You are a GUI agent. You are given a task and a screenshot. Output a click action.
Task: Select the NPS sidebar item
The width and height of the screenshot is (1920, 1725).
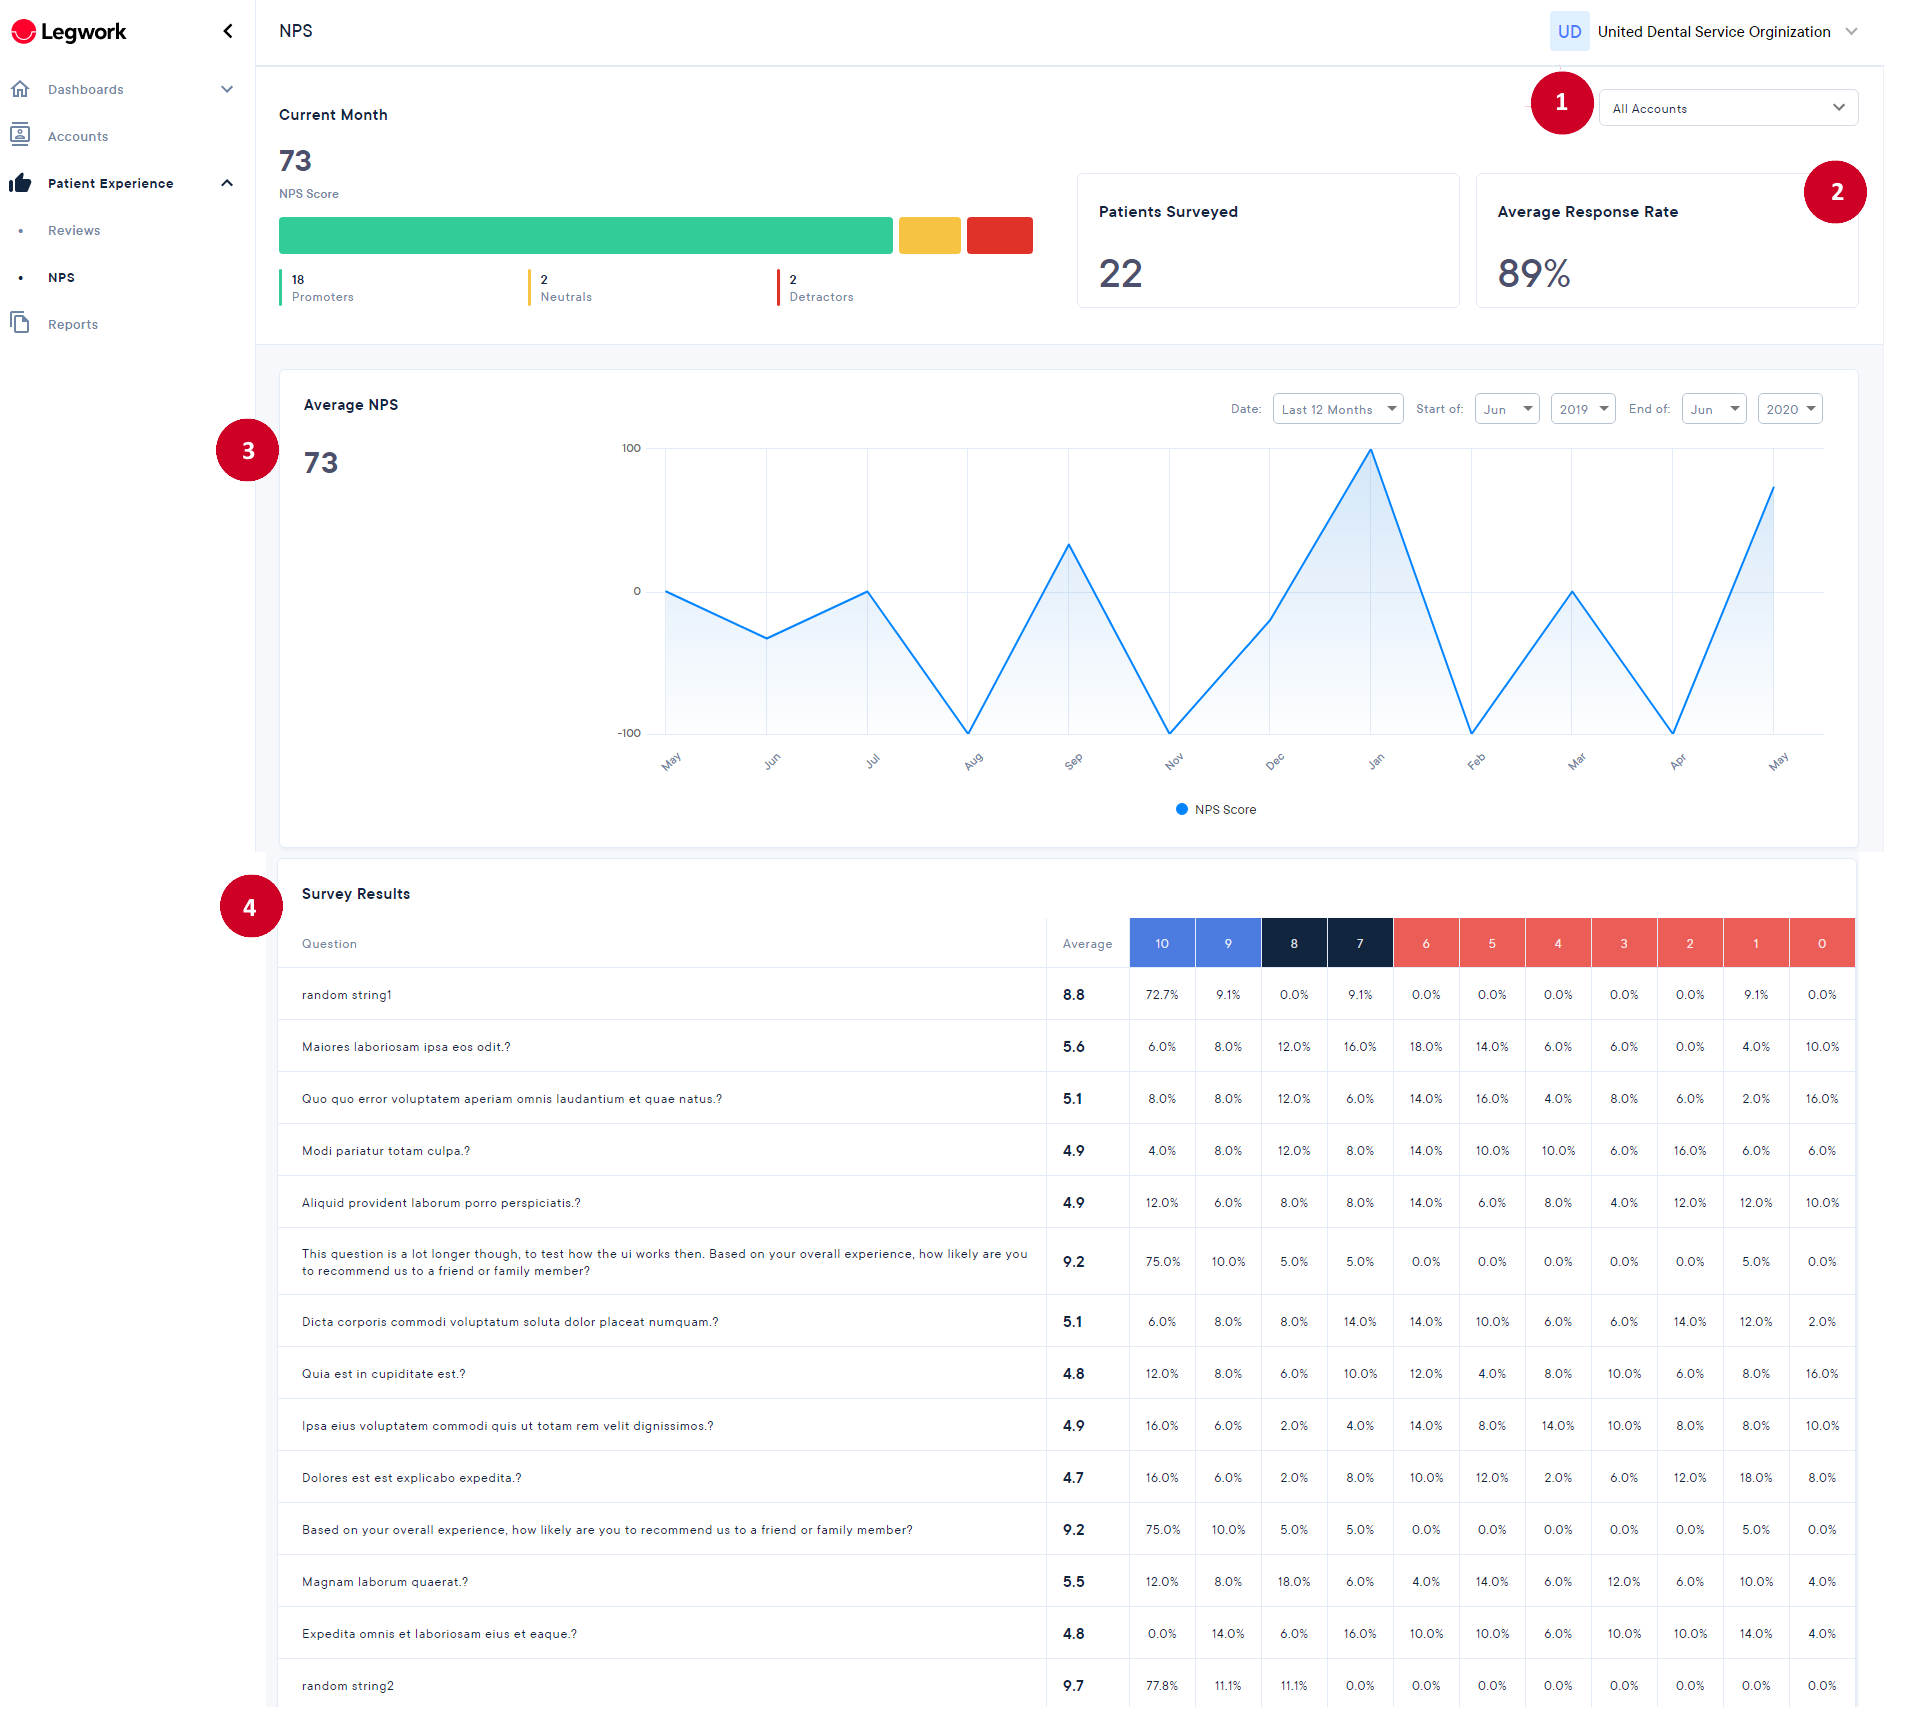(x=61, y=277)
